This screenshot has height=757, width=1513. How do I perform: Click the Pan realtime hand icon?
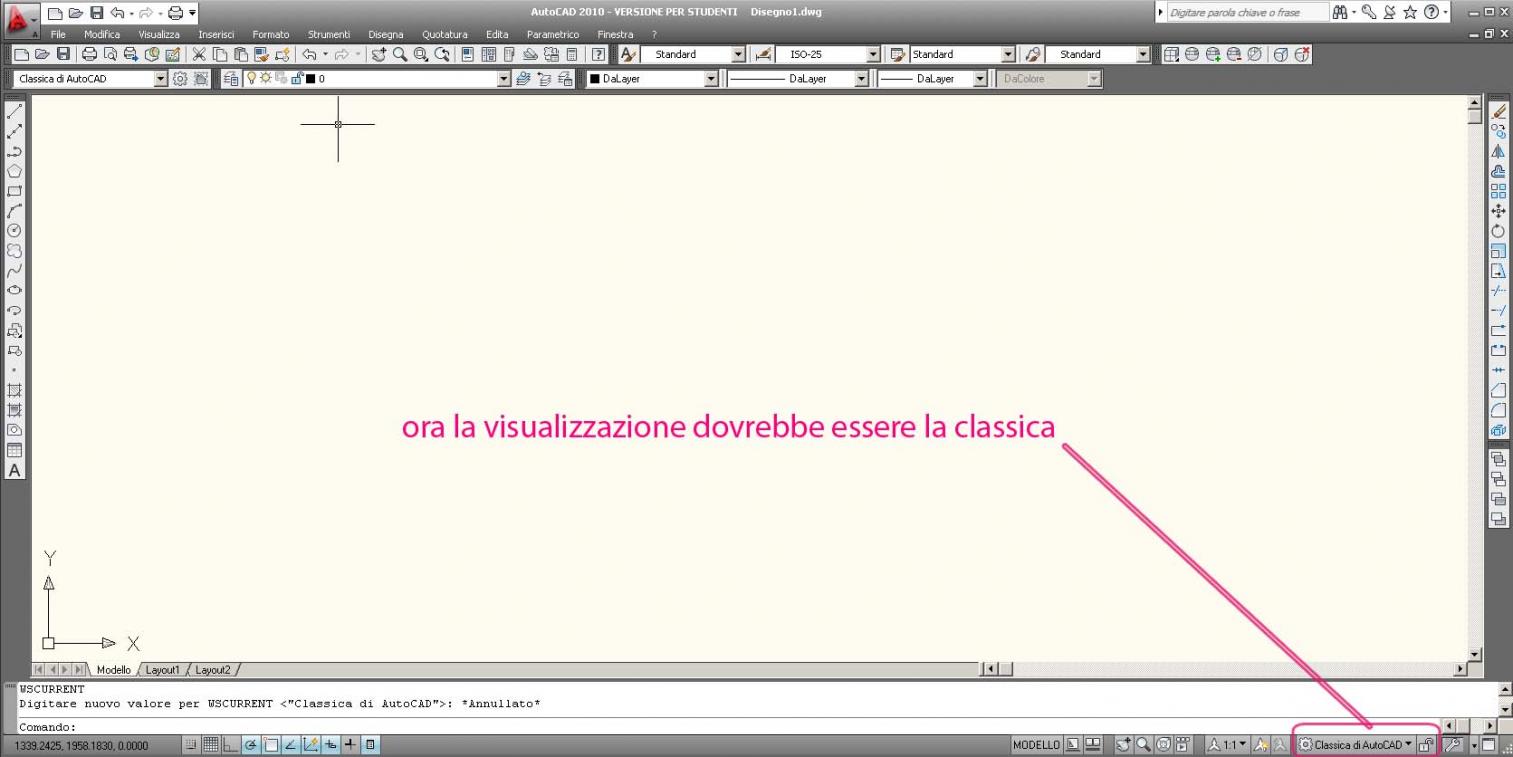pos(379,54)
